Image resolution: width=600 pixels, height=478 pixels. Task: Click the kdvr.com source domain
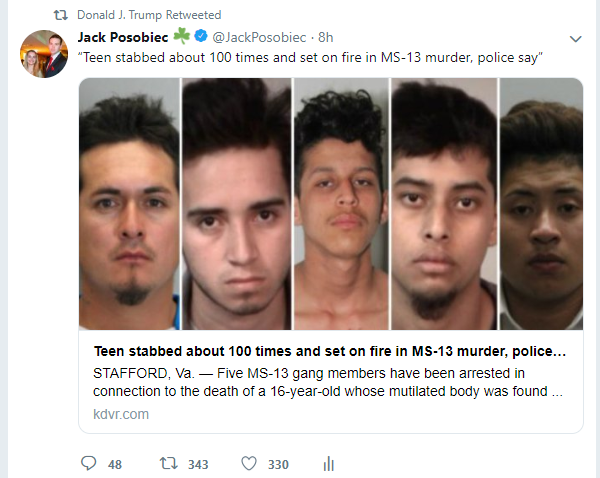click(x=121, y=414)
